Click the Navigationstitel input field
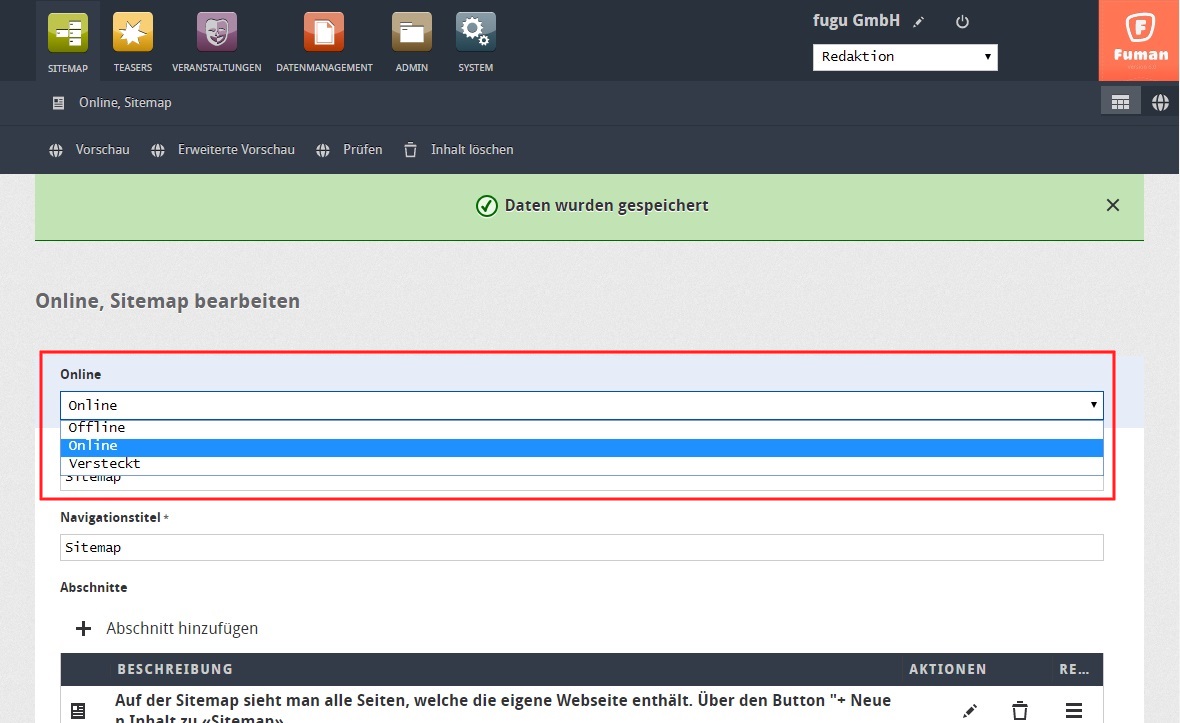 tap(582, 548)
